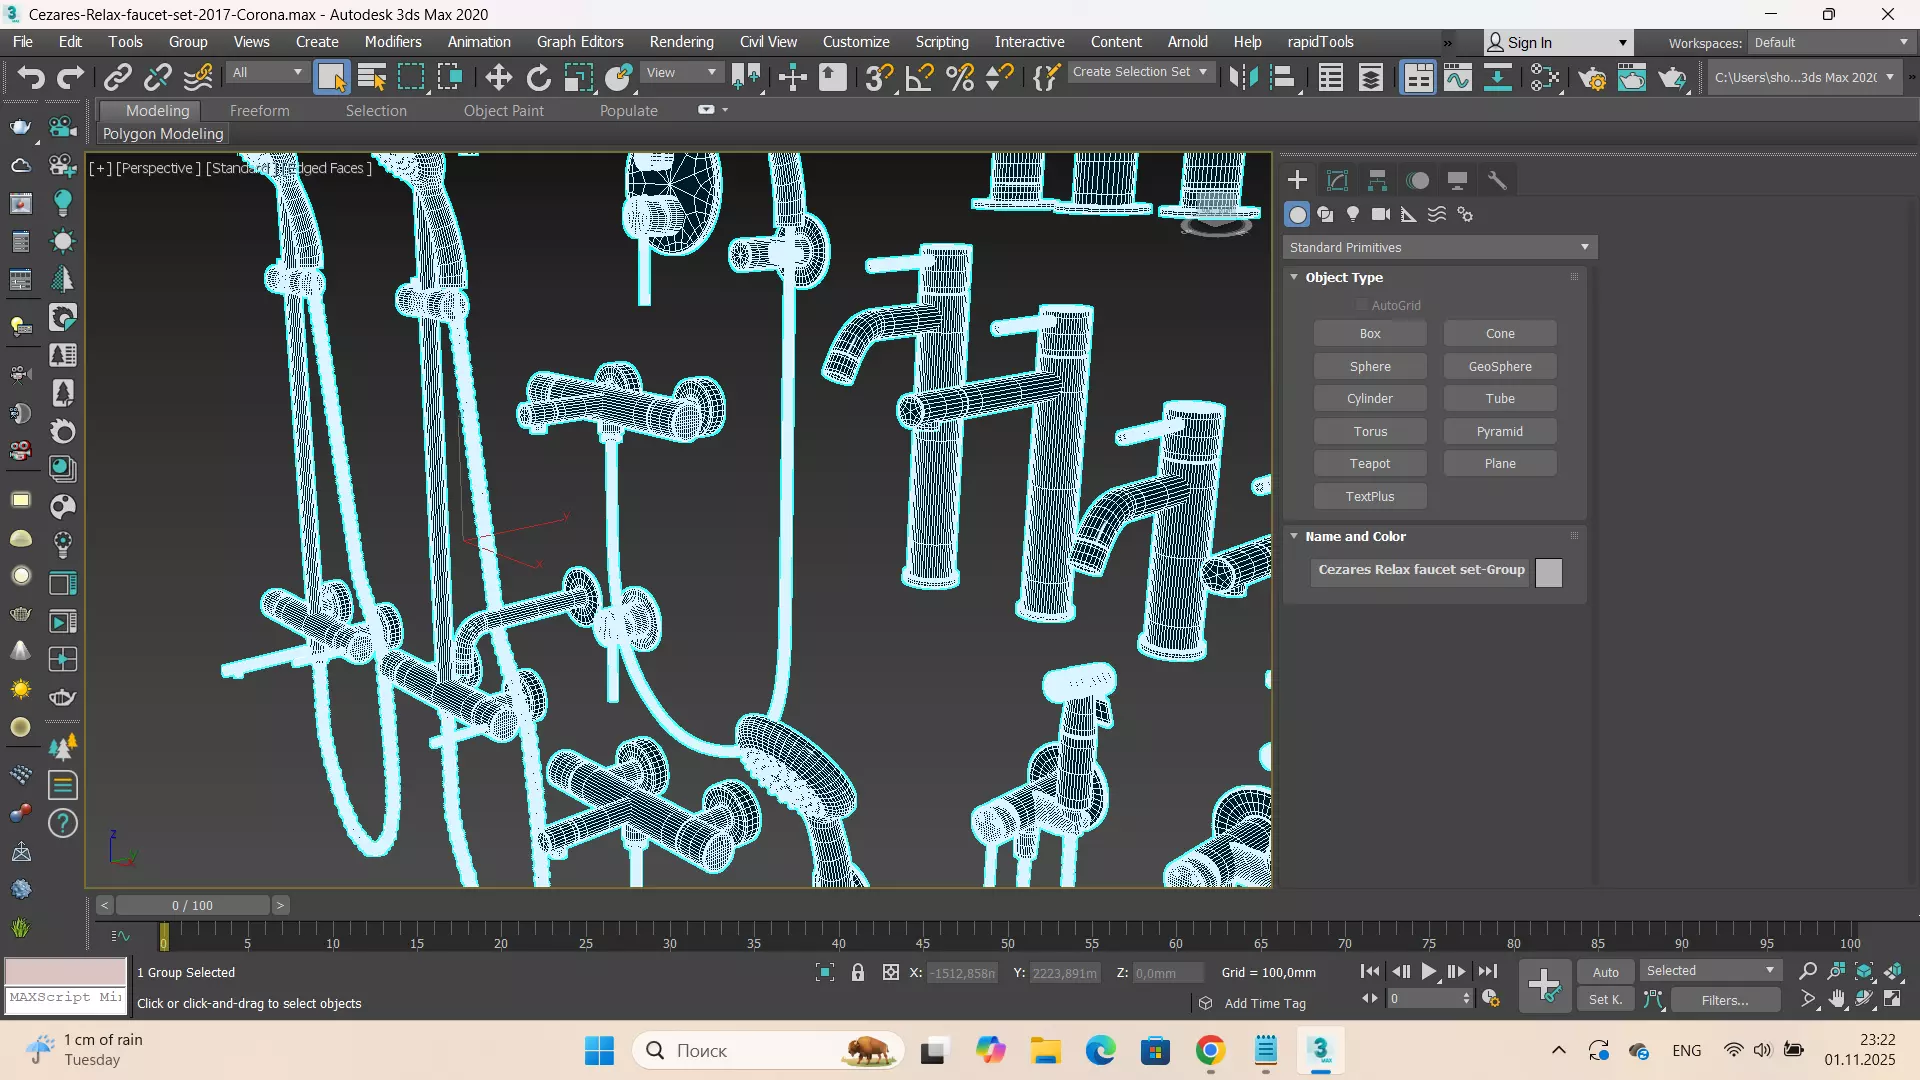Open the Modify panel tab
1920x1080 pixels.
(x=1337, y=180)
